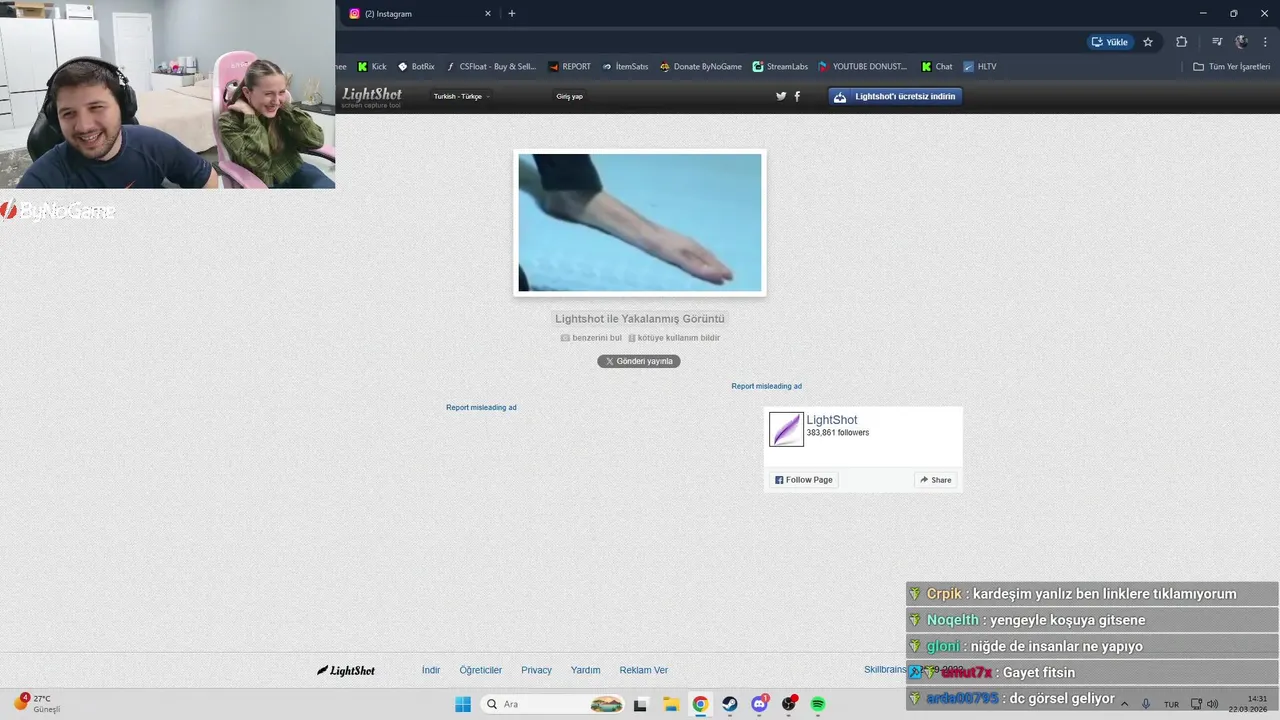
Task: Open the Donate ByNoGame bookmark
Action: (x=700, y=67)
